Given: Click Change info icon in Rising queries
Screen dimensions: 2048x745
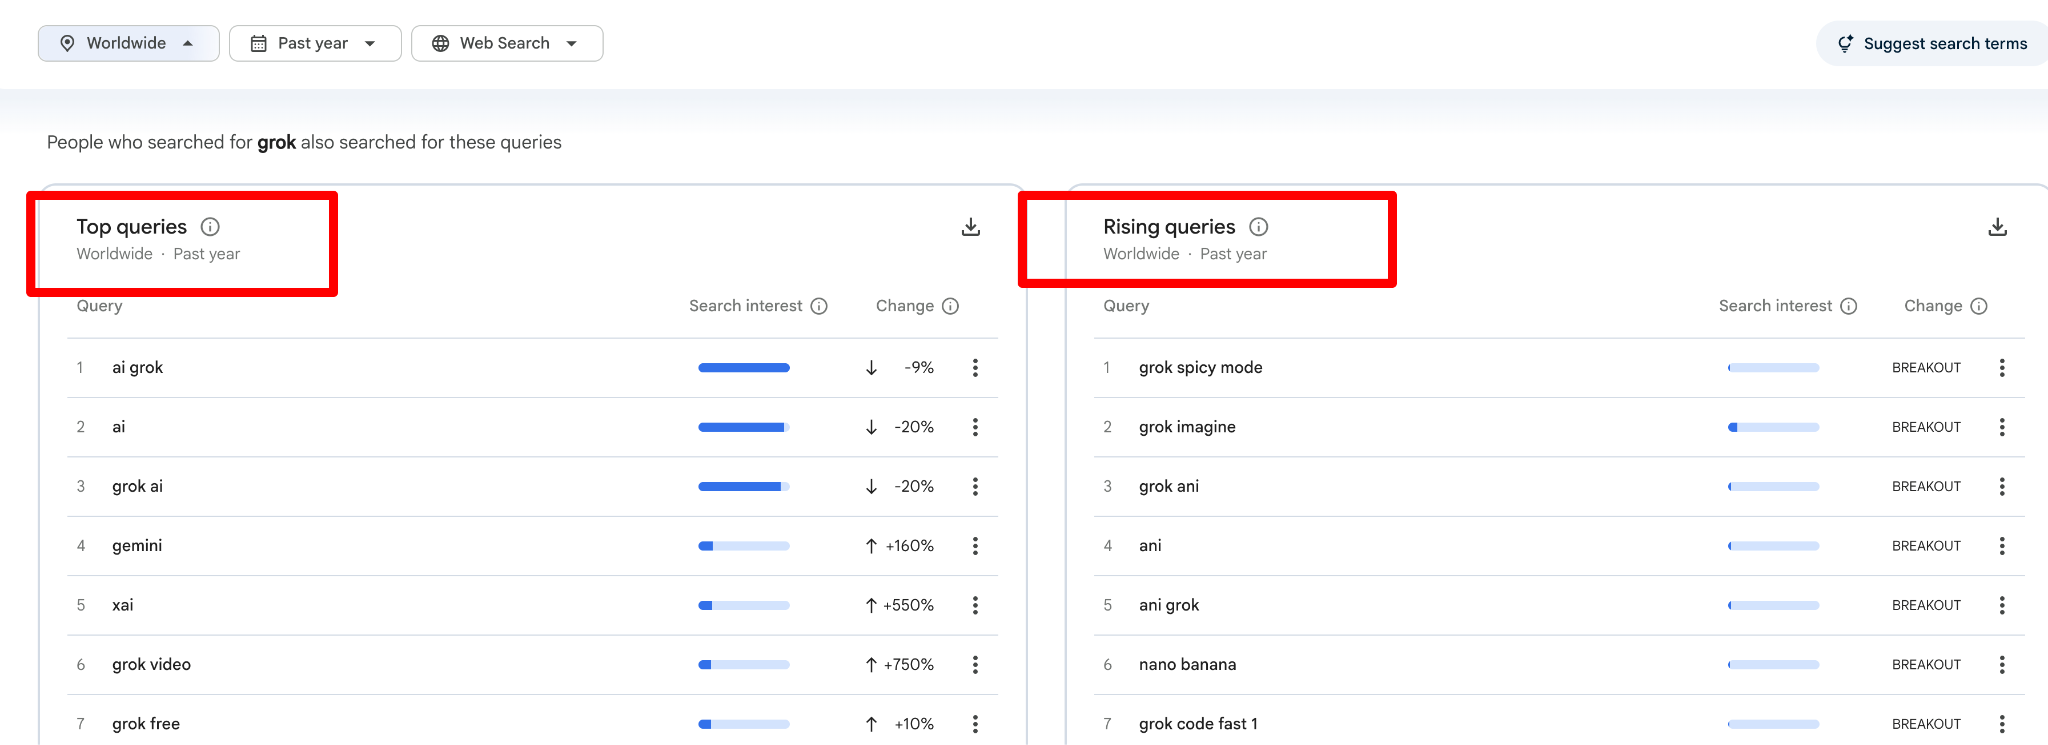Looking at the screenshot, I should point(1979,306).
